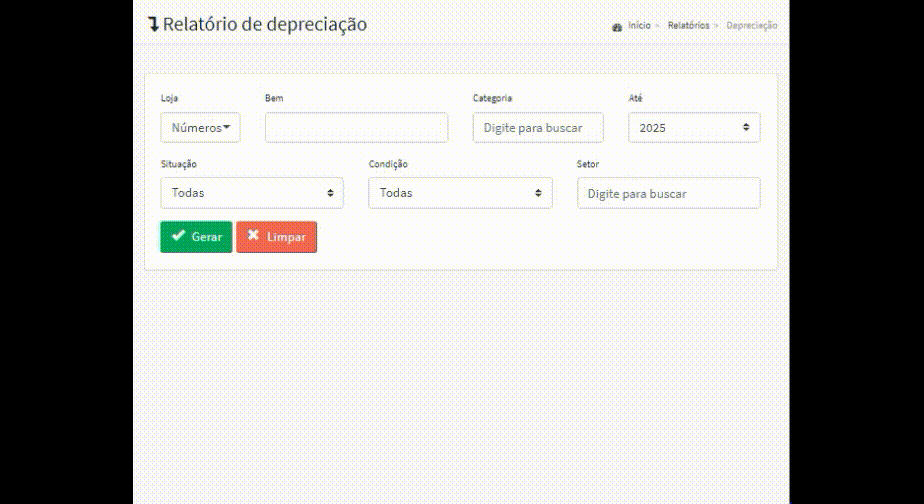
Task: Open the Até year dropdown showing 2025
Action: click(x=694, y=127)
